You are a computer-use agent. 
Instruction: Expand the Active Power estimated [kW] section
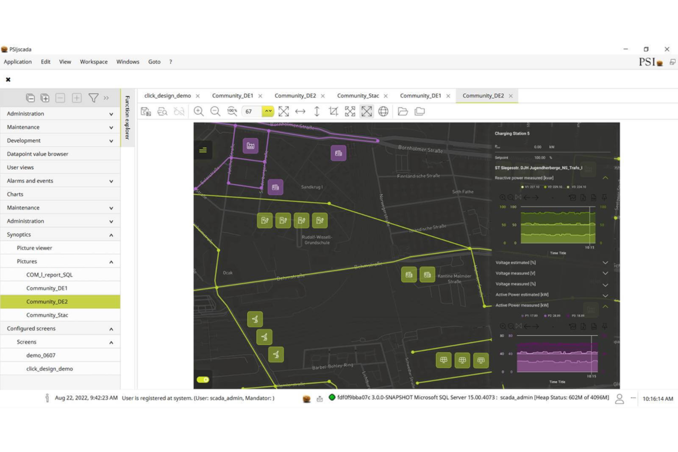pos(605,295)
